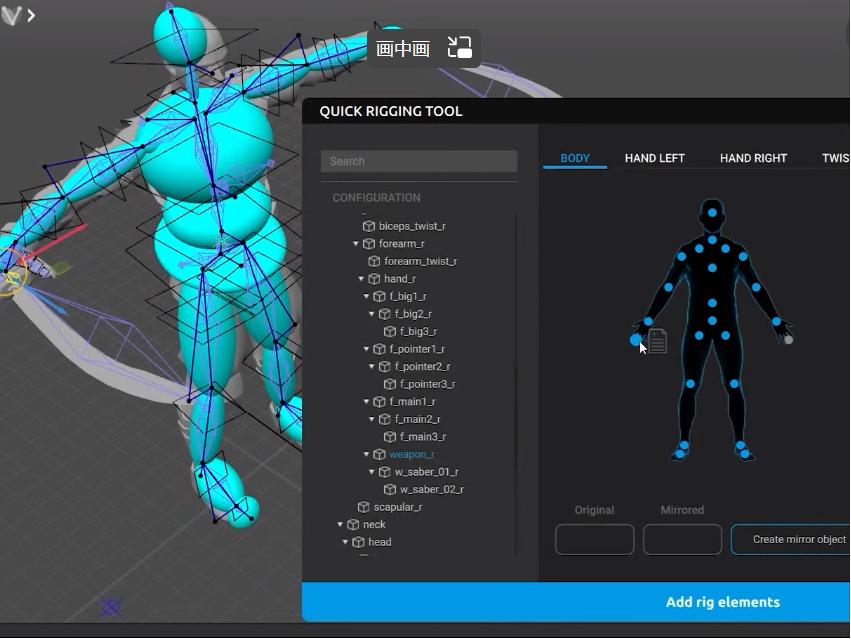
Task: Switch to the HAND LEFT tab
Action: [655, 158]
